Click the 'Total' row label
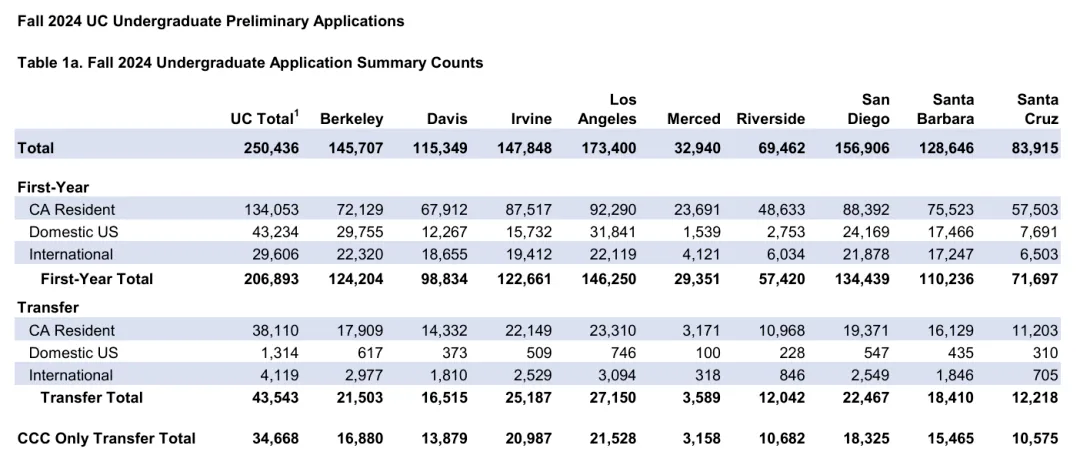 (x=36, y=148)
